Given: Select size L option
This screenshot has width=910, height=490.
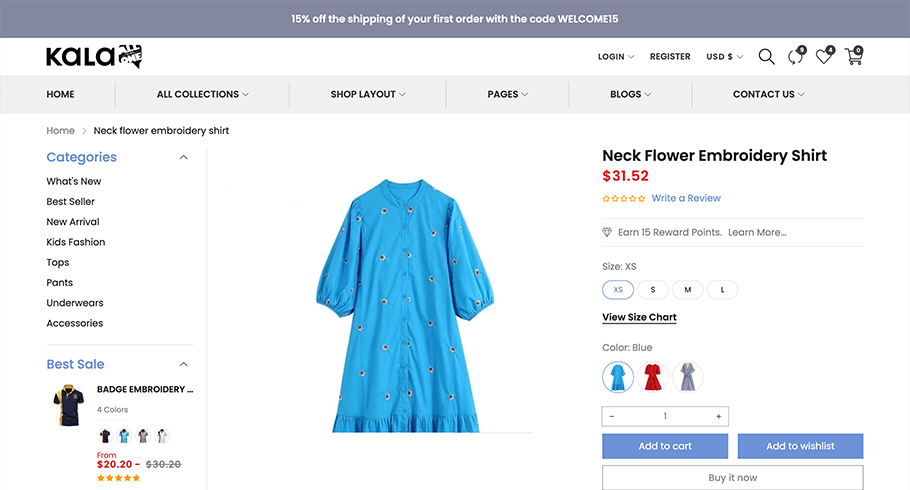Looking at the screenshot, I should [x=723, y=290].
